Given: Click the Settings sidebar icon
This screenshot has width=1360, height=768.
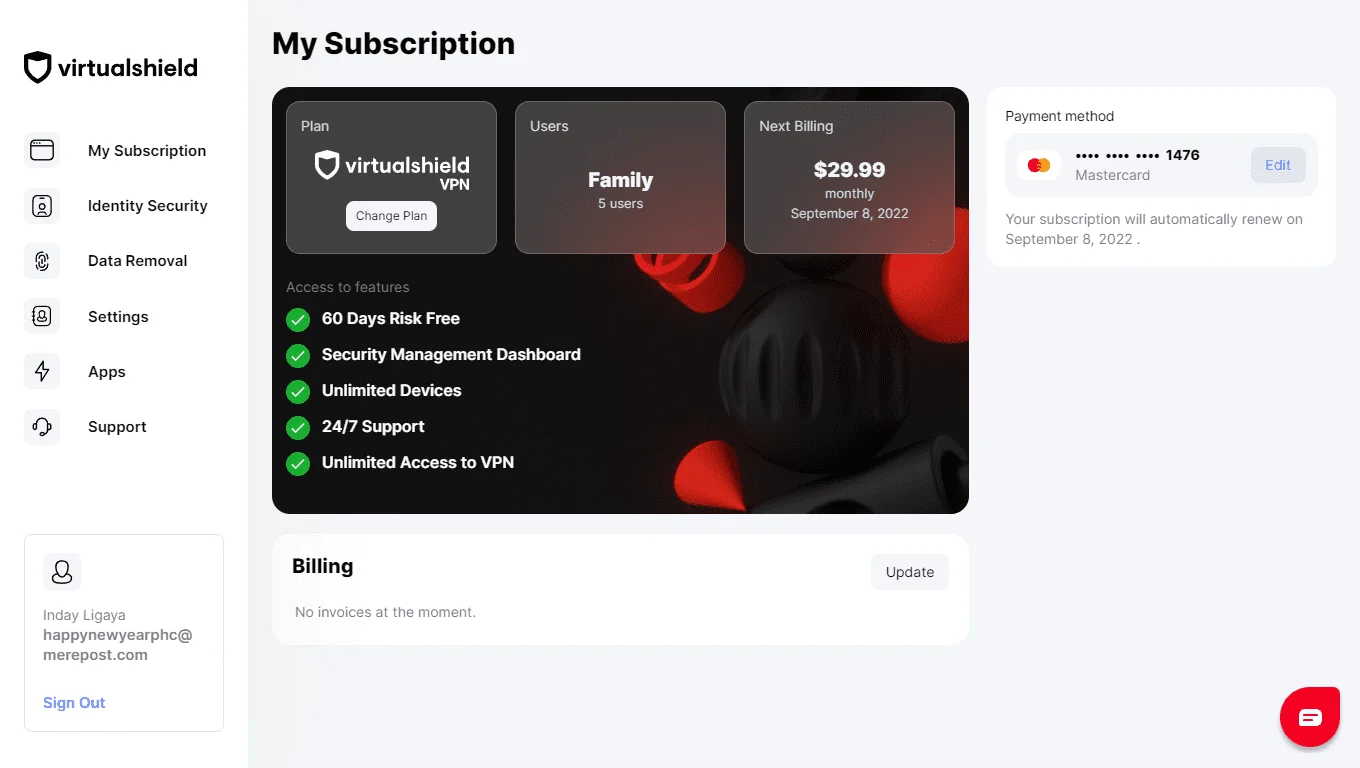Looking at the screenshot, I should coord(42,316).
